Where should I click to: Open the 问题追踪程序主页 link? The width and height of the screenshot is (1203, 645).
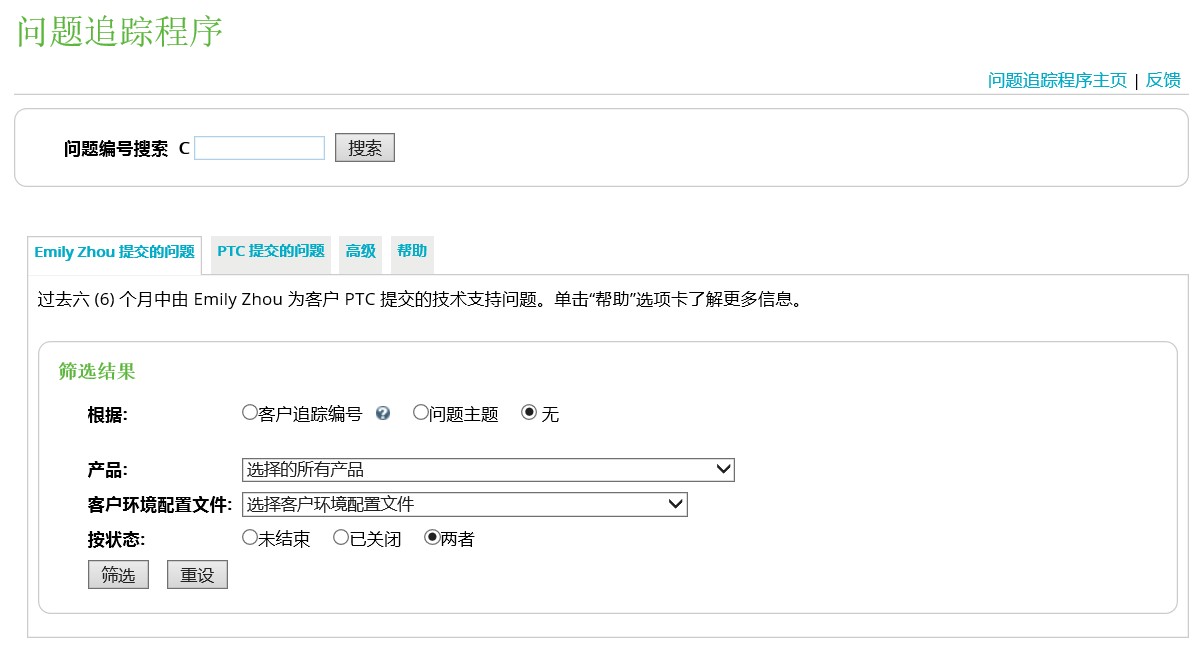[x=1057, y=81]
